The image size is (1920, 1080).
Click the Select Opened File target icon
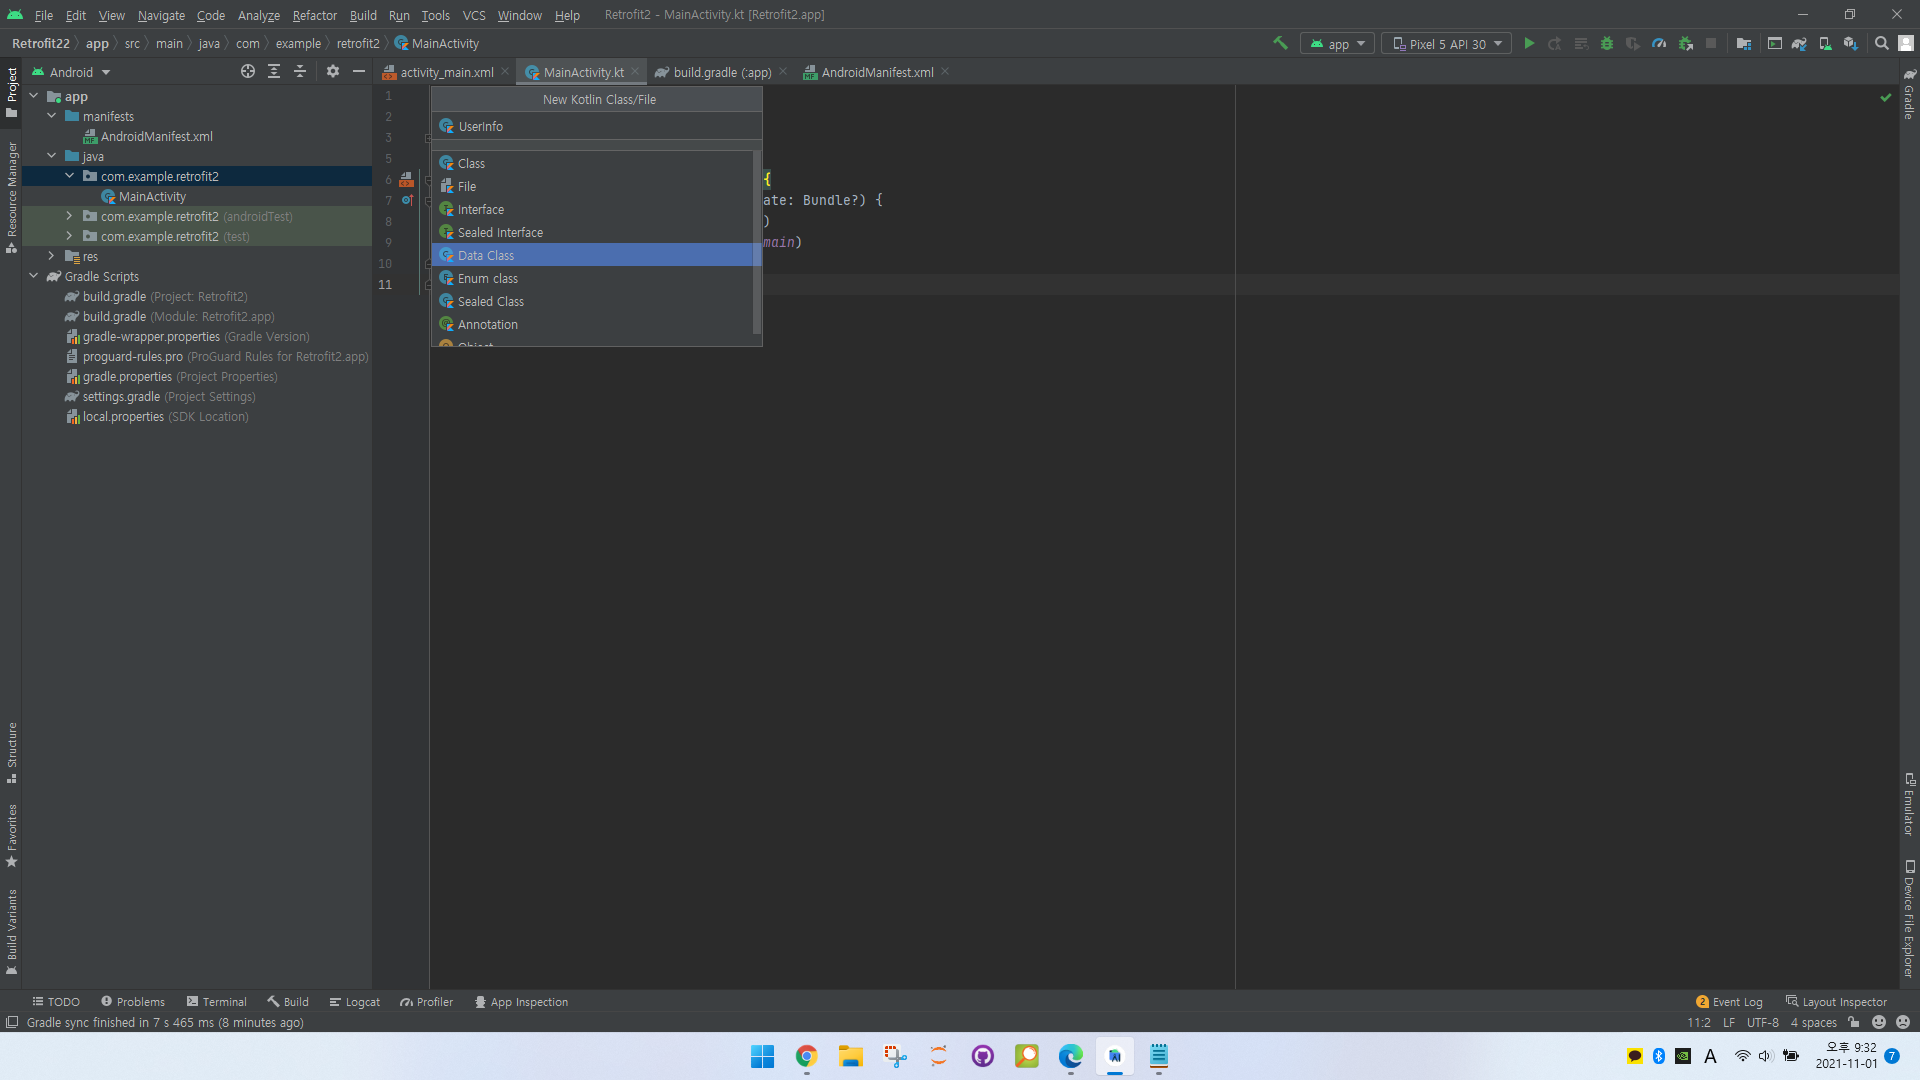pyautogui.click(x=247, y=71)
